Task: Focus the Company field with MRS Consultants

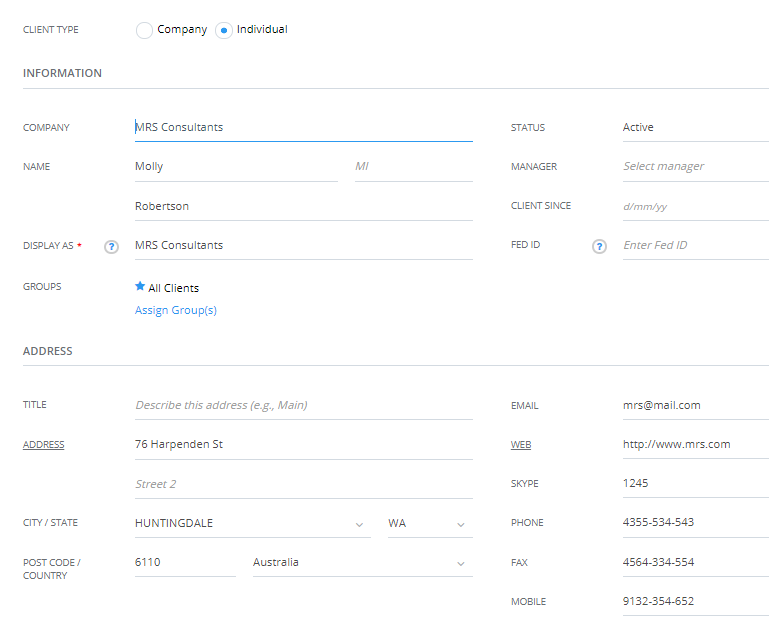Action: click(304, 127)
